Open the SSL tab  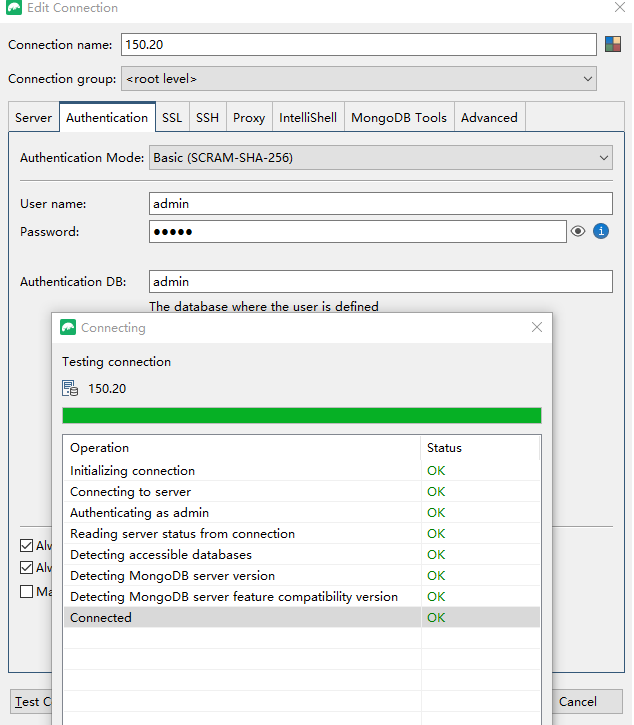[x=172, y=117]
